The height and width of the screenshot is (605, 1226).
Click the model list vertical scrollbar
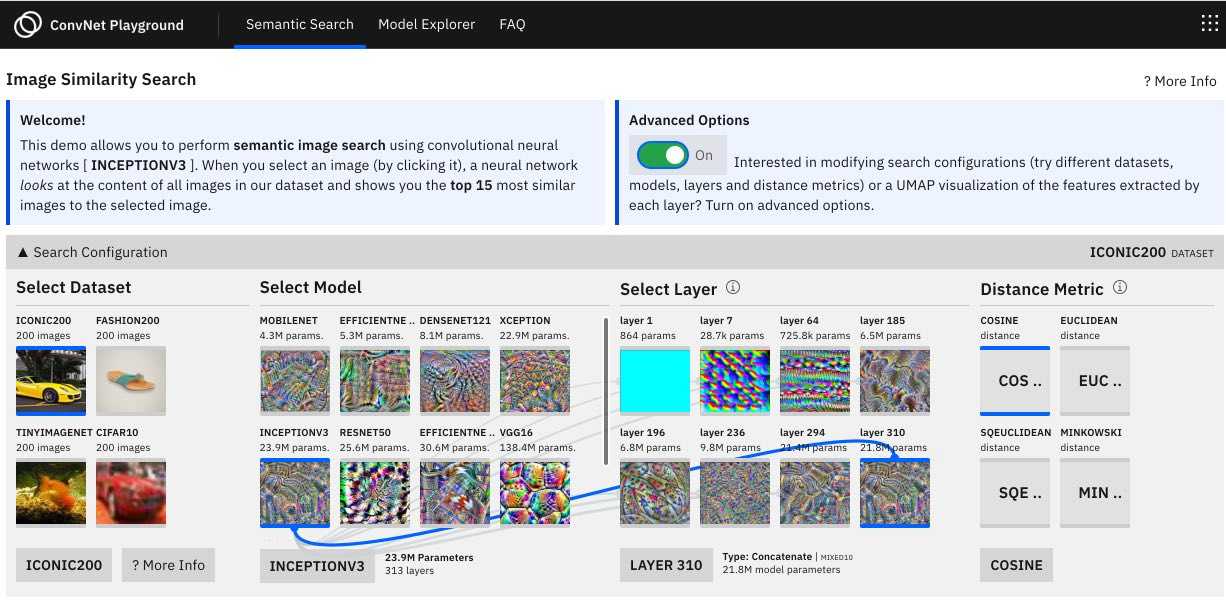tap(607, 390)
